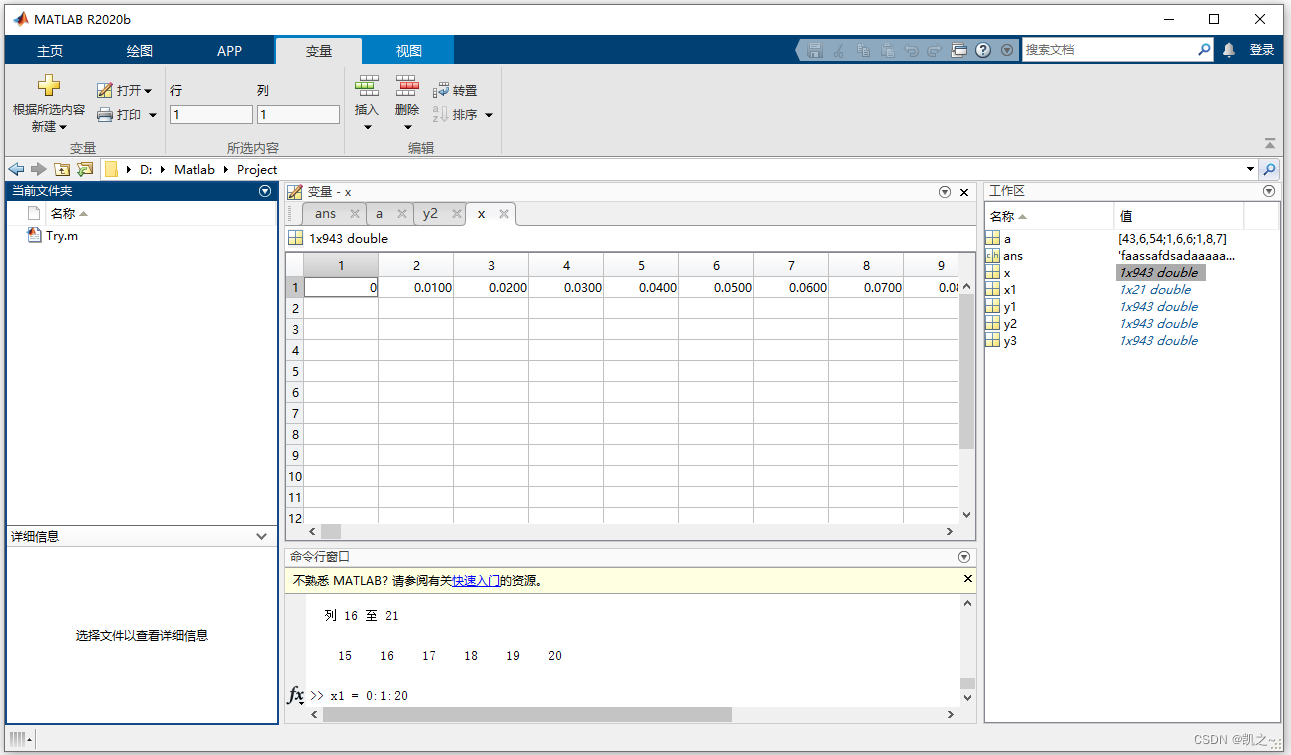Click the yellow plus New from Selection icon
Screen dimensions: 1291x755
click(48, 86)
